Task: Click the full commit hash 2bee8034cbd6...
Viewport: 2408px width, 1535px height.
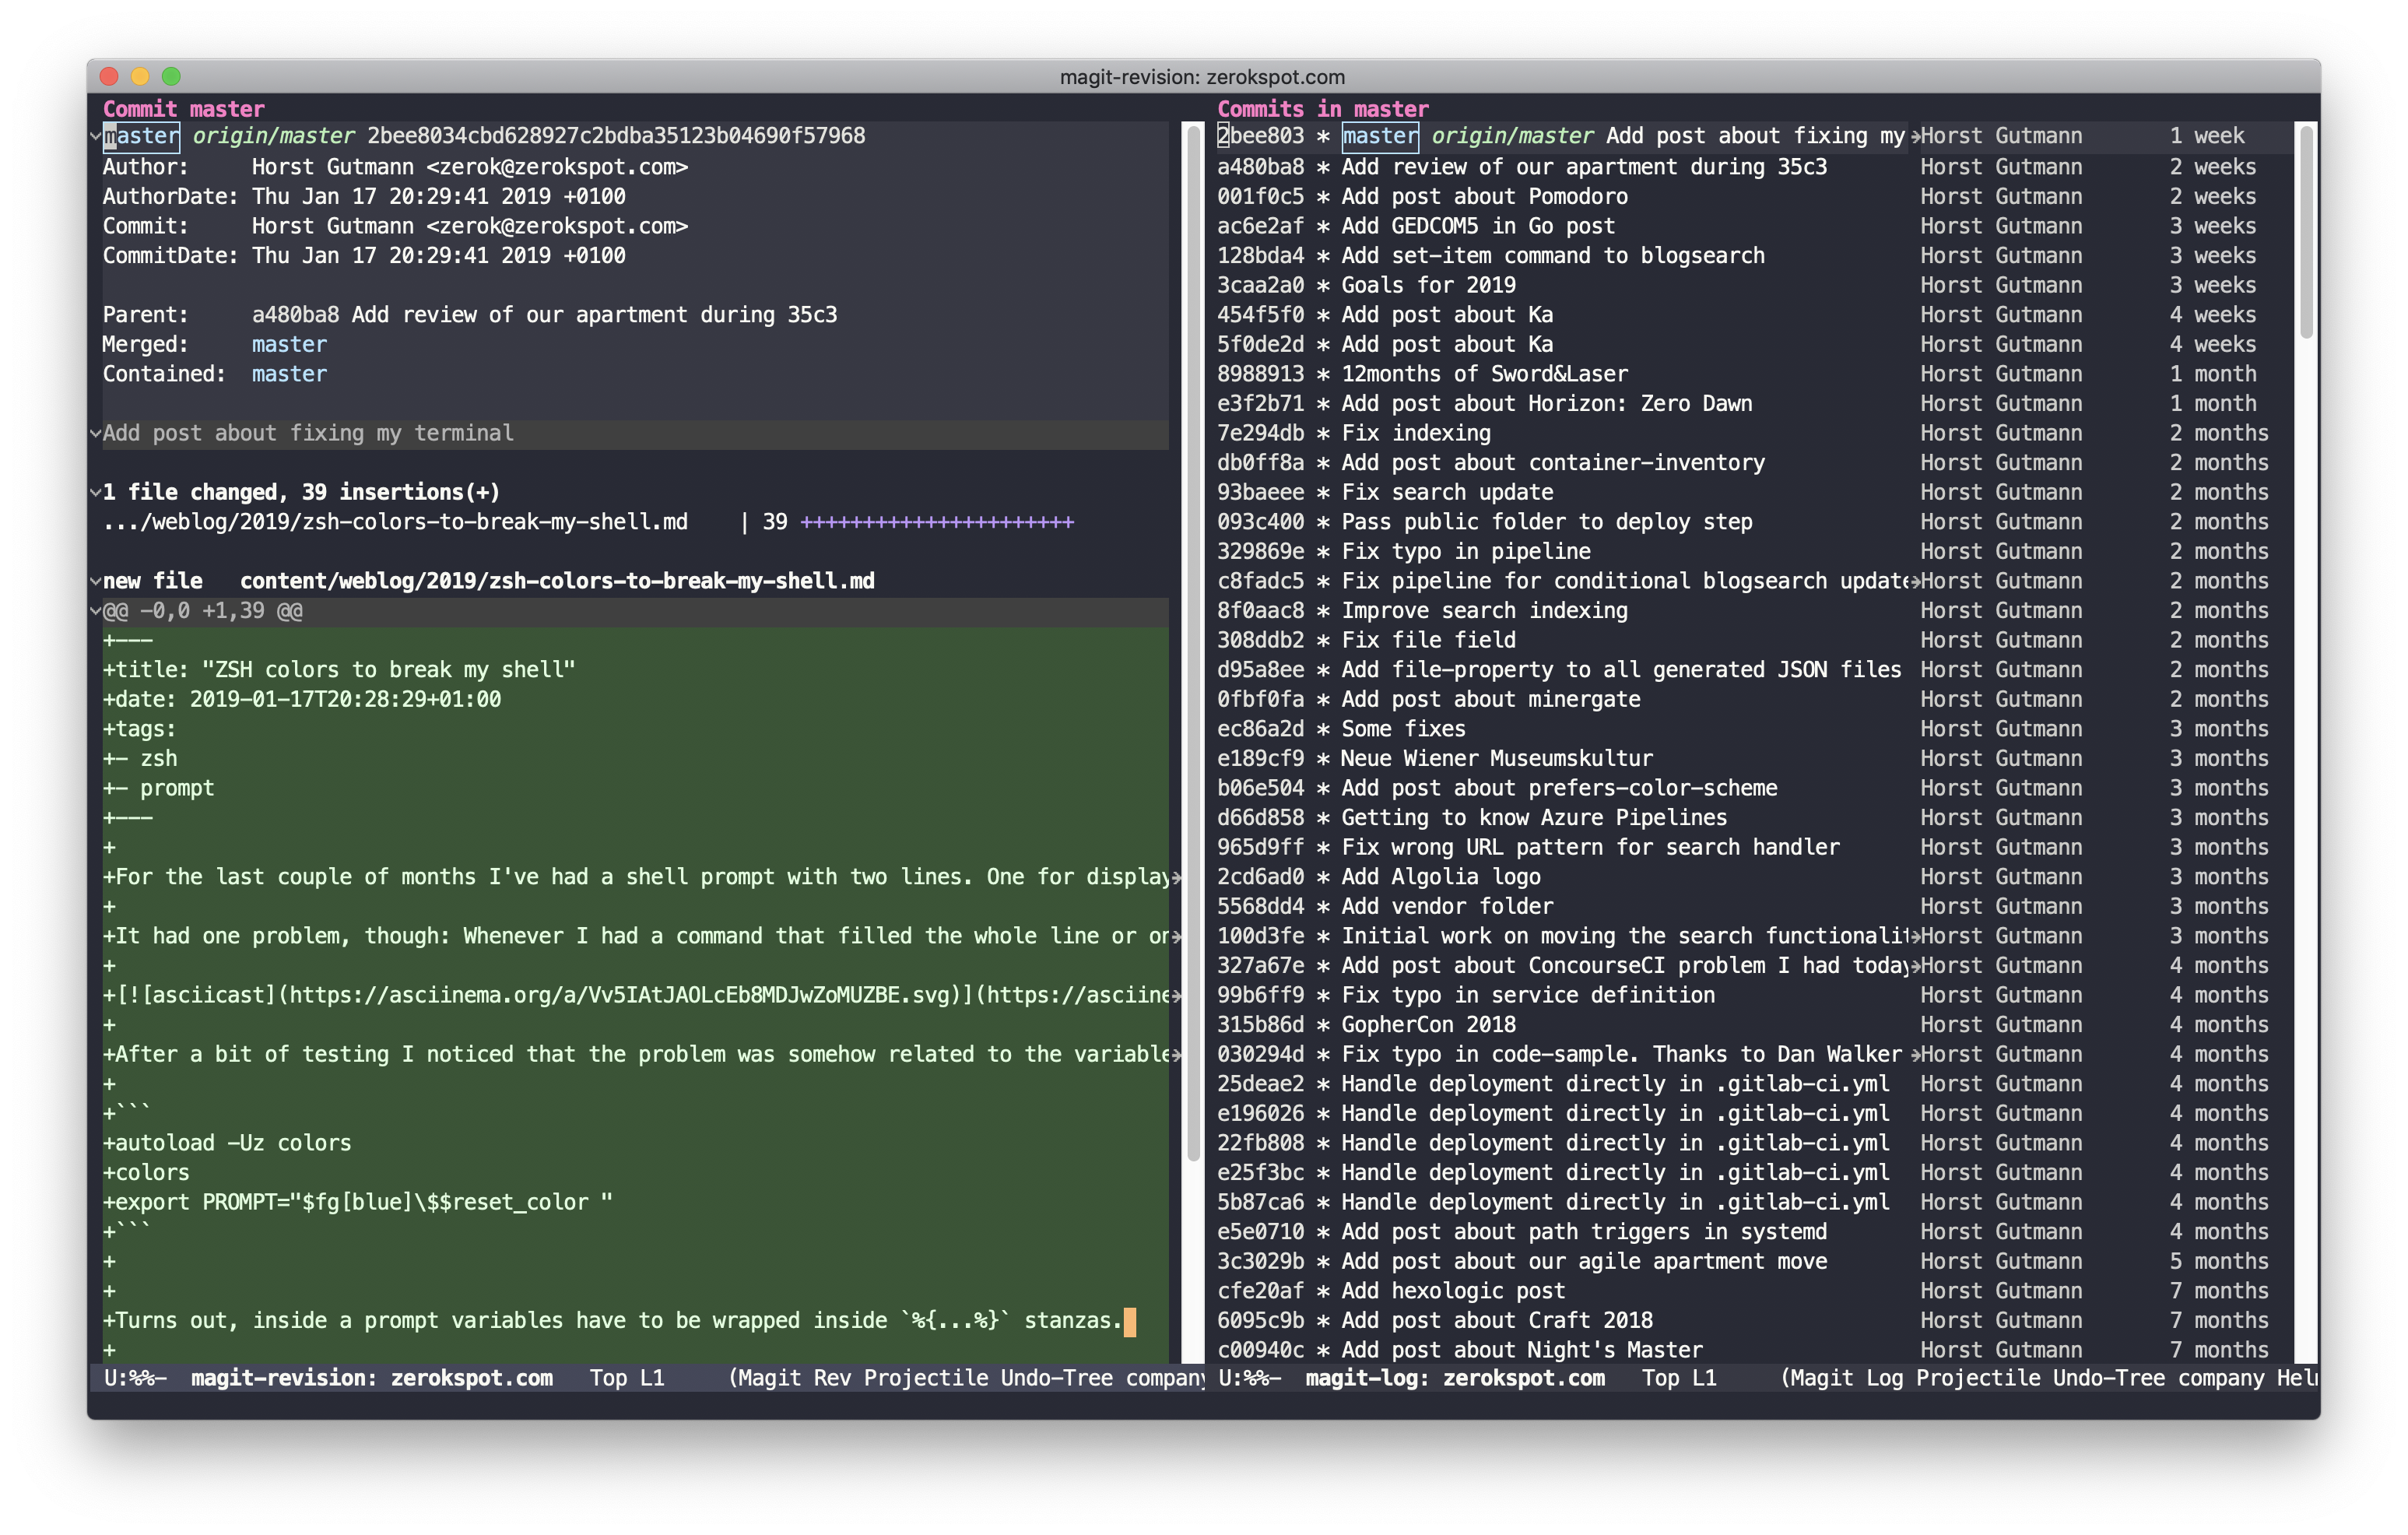Action: [x=616, y=136]
